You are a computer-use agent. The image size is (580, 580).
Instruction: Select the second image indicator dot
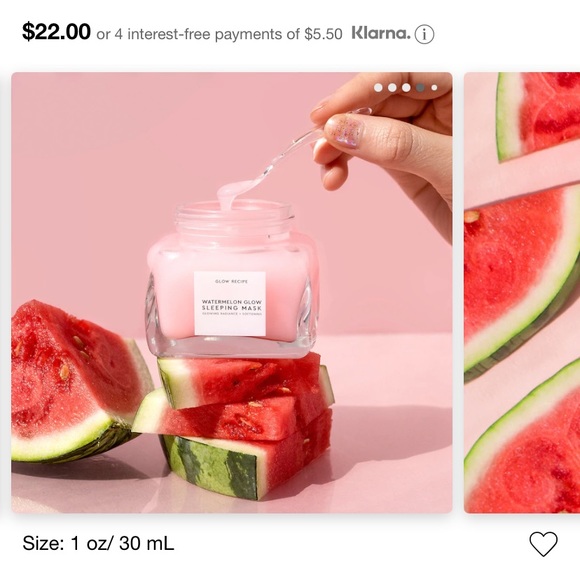392,88
